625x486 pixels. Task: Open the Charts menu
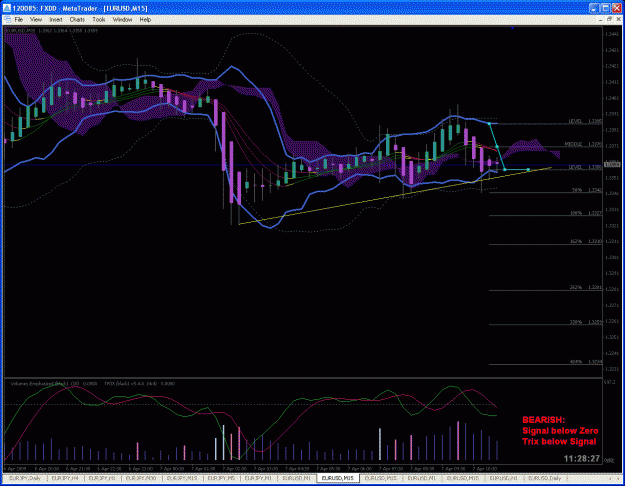pos(77,20)
